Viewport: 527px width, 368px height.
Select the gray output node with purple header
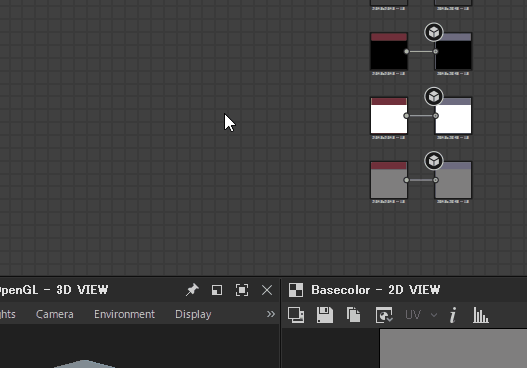pos(453,180)
